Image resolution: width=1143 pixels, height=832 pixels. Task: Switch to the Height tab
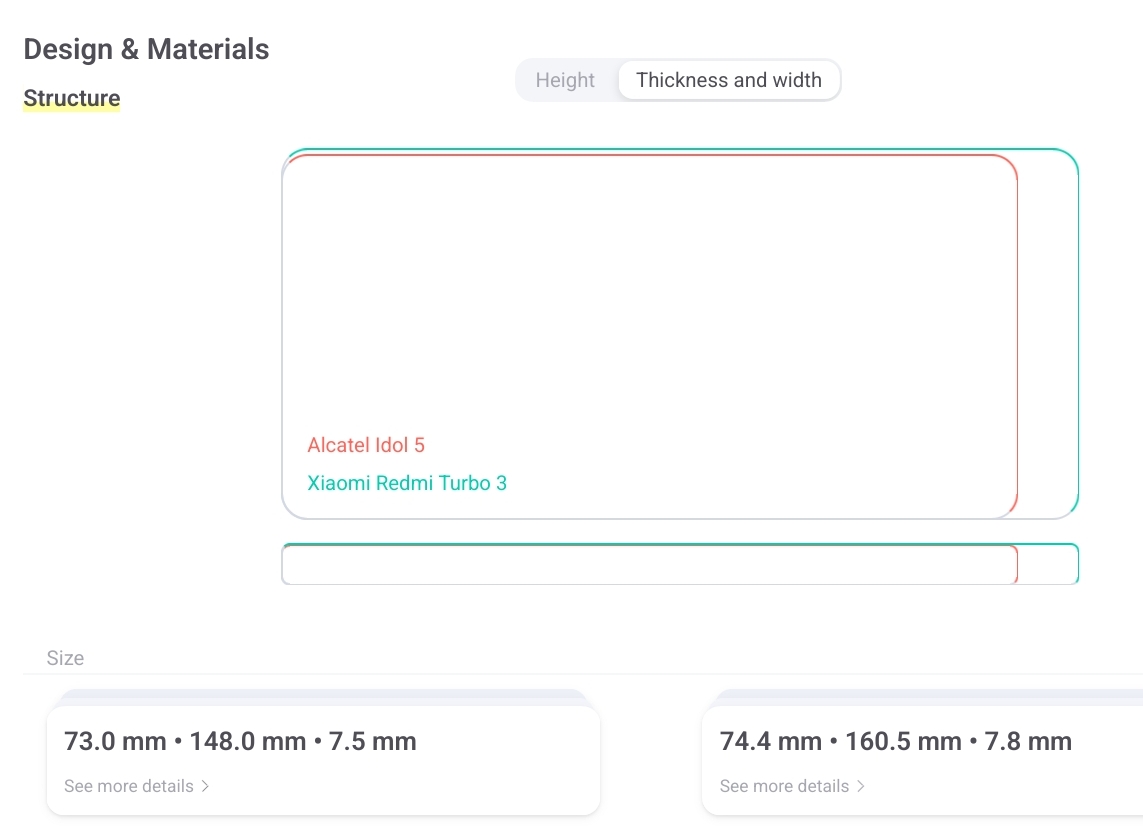[565, 80]
